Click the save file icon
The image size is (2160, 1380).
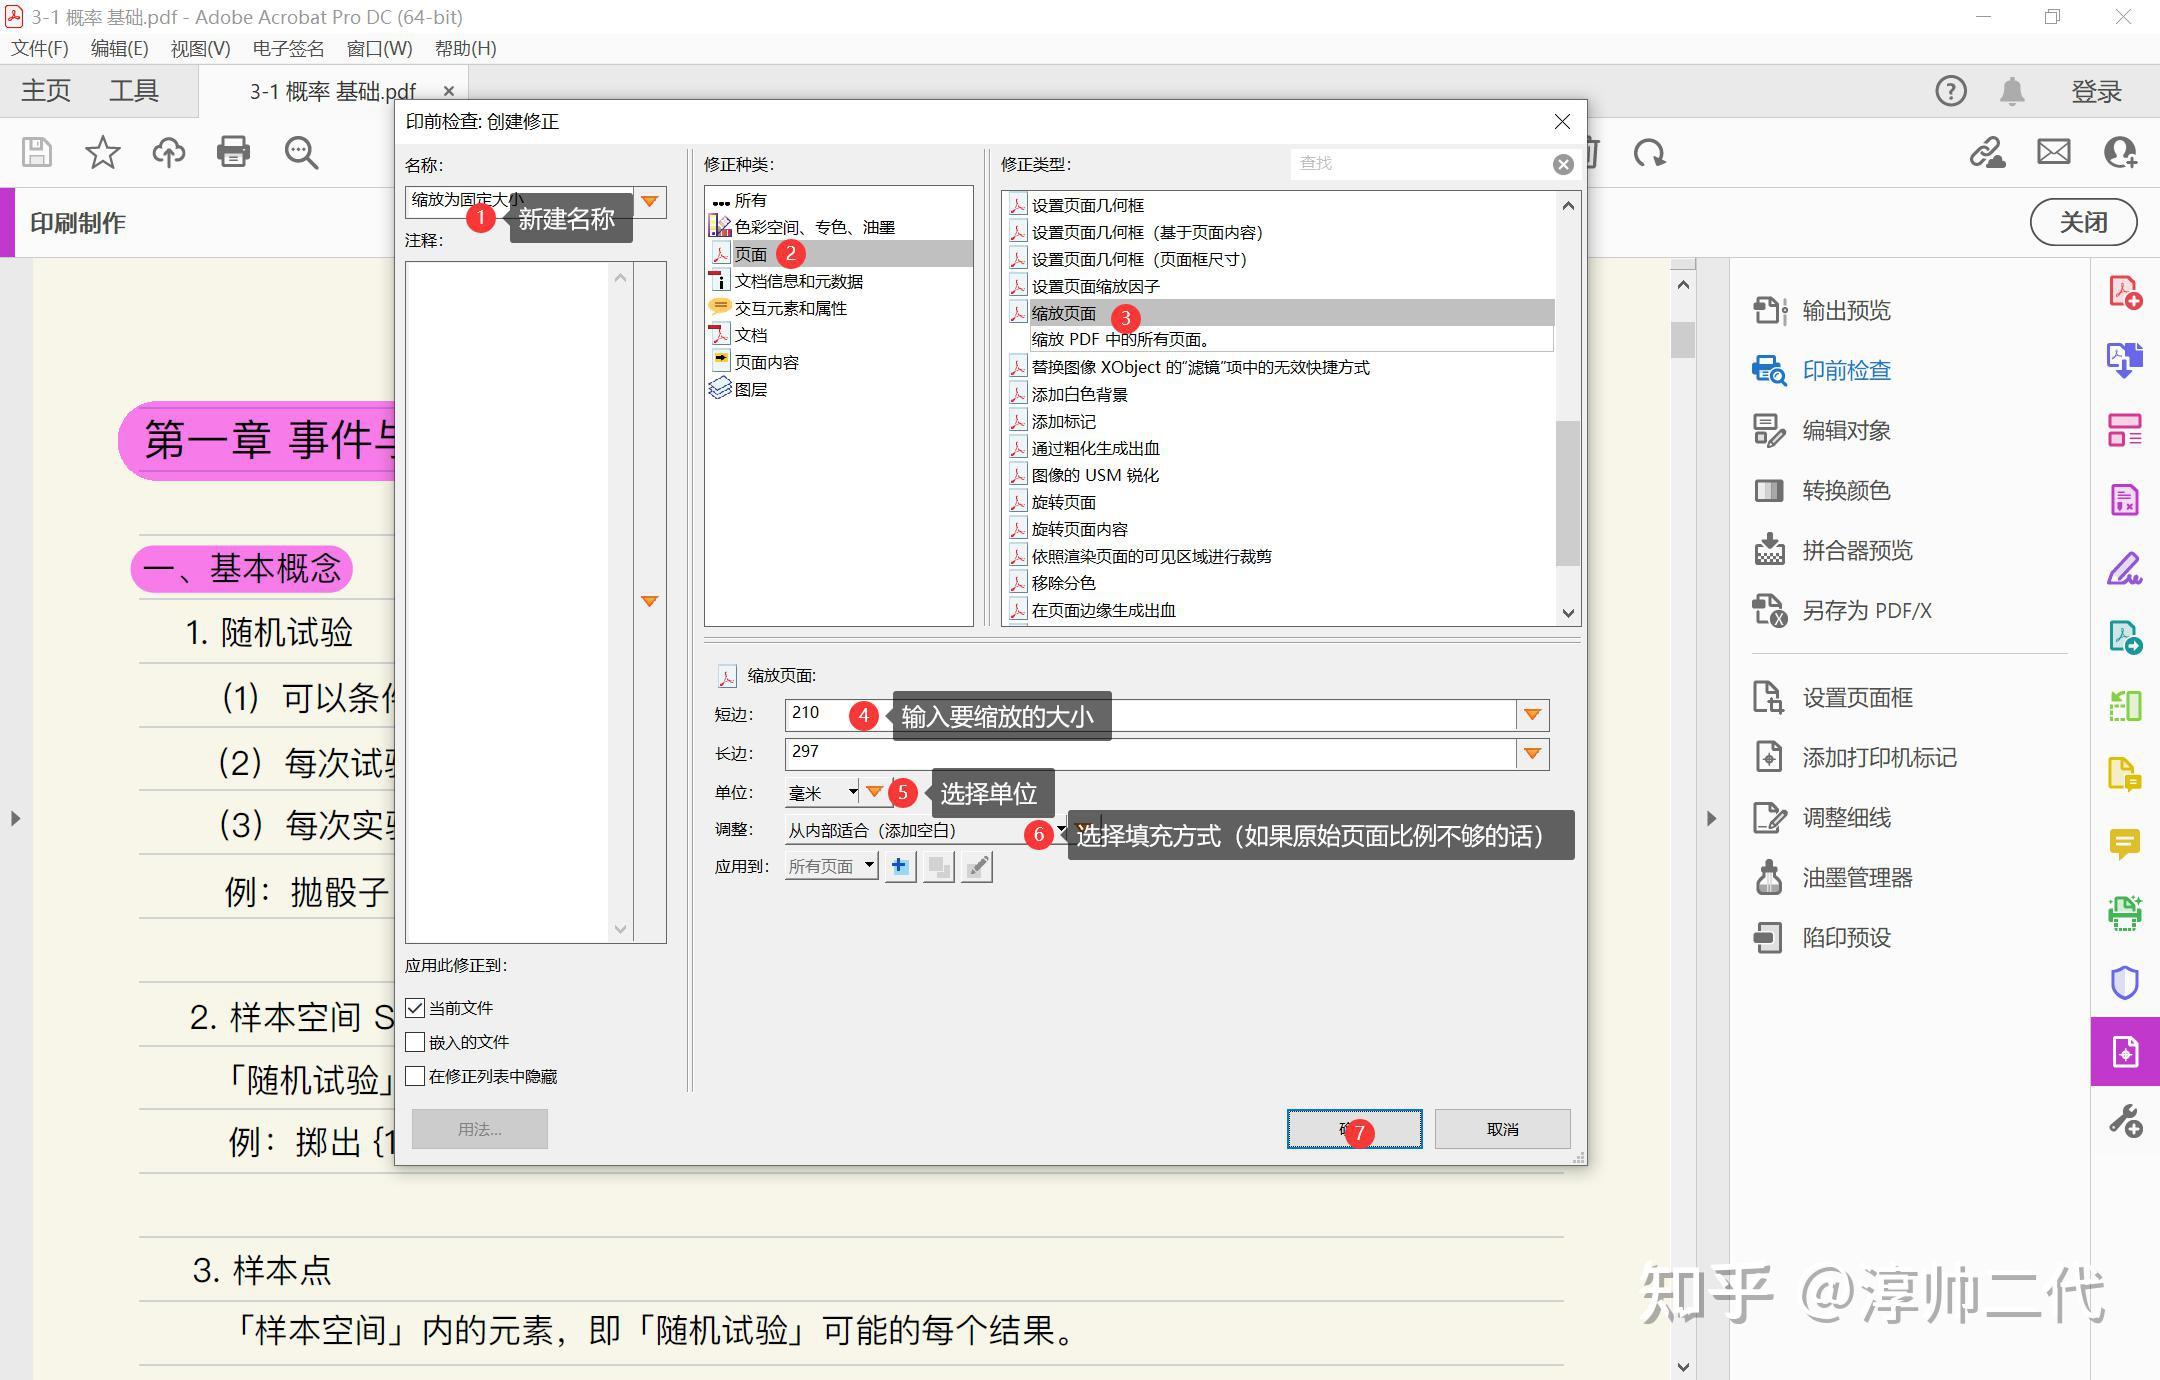[x=36, y=152]
